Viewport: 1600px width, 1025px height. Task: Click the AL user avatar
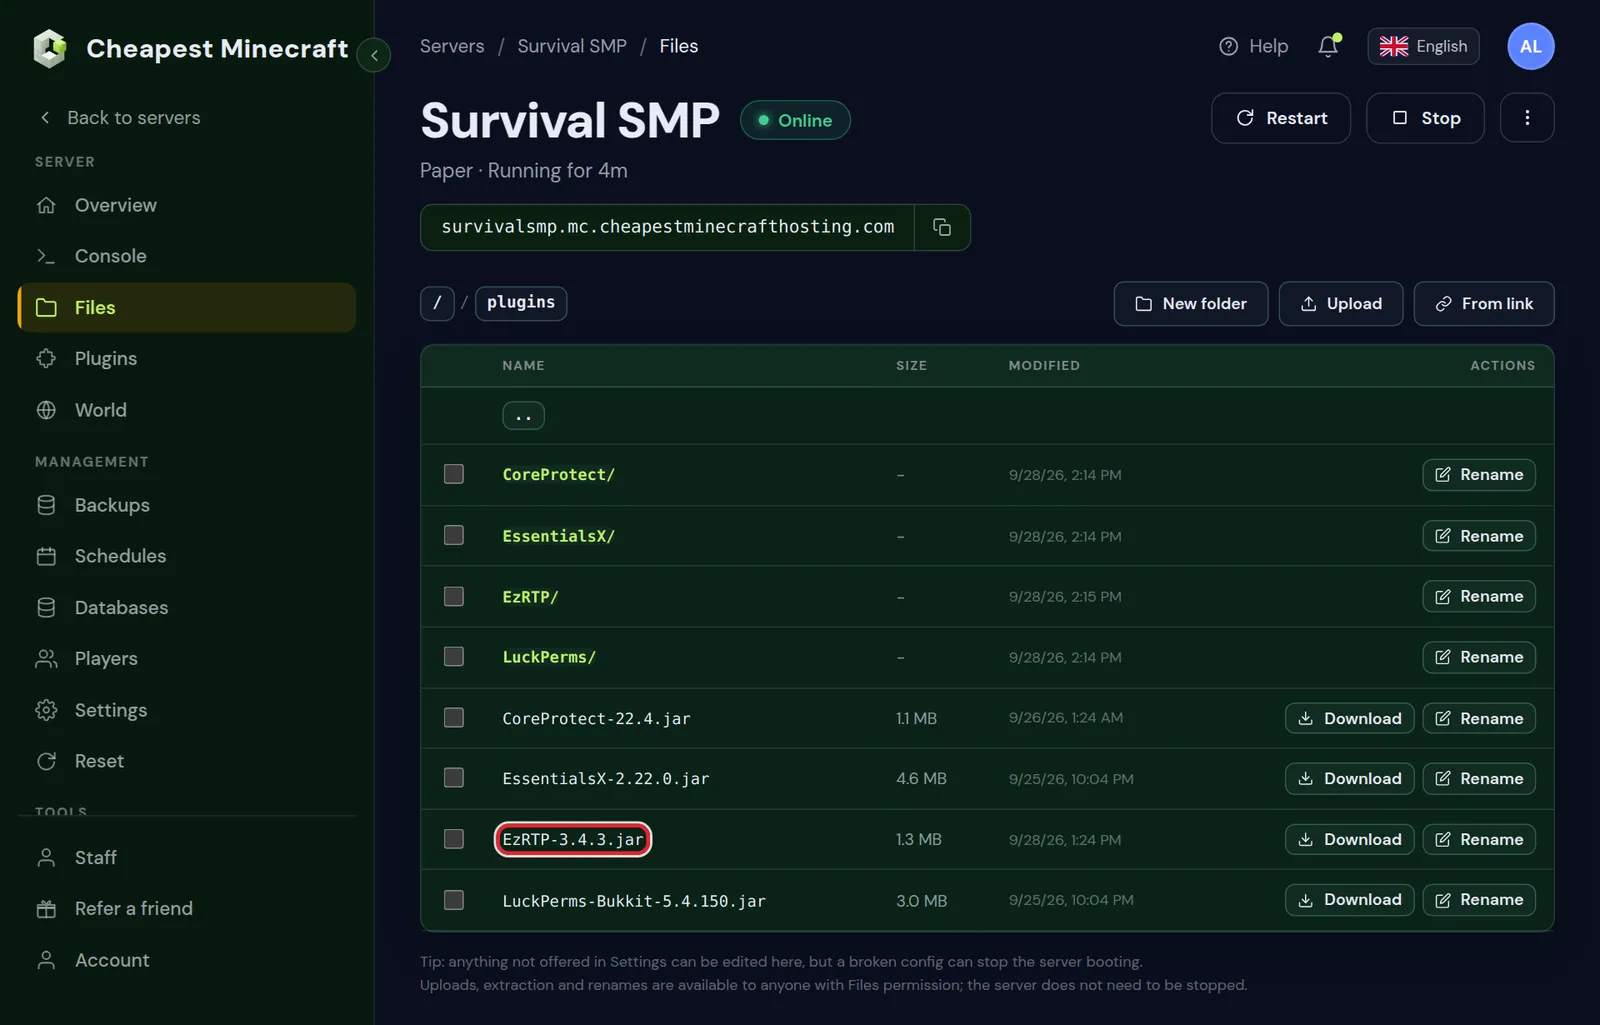pyautogui.click(x=1530, y=46)
